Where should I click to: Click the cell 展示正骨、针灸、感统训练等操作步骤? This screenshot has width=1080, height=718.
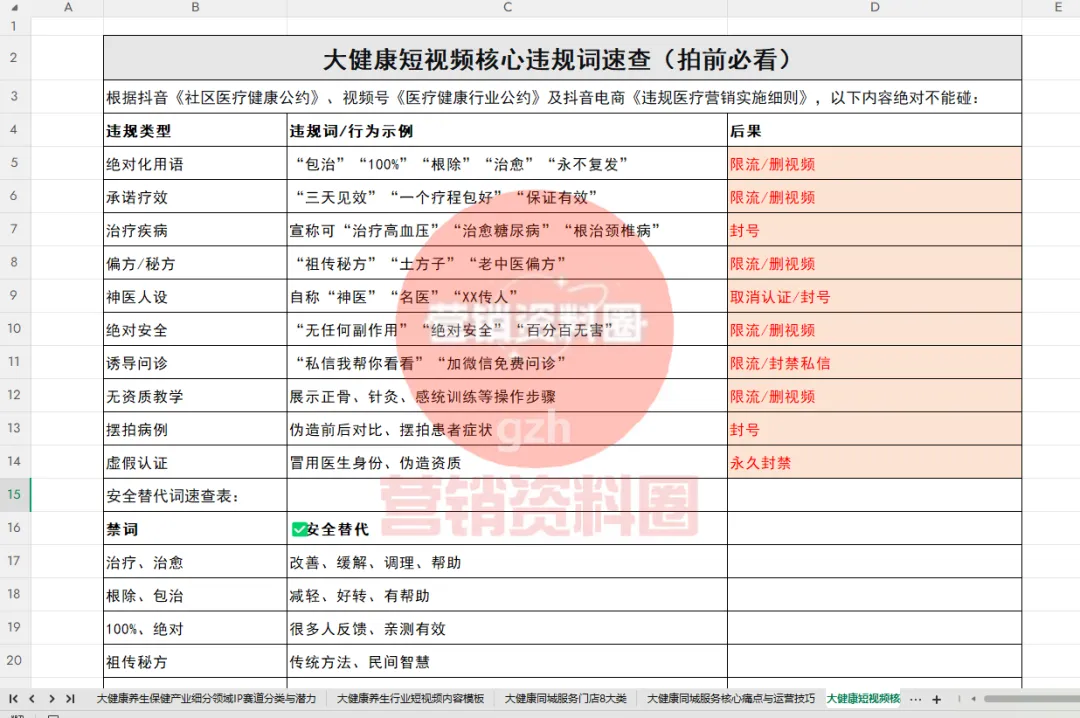tap(507, 396)
